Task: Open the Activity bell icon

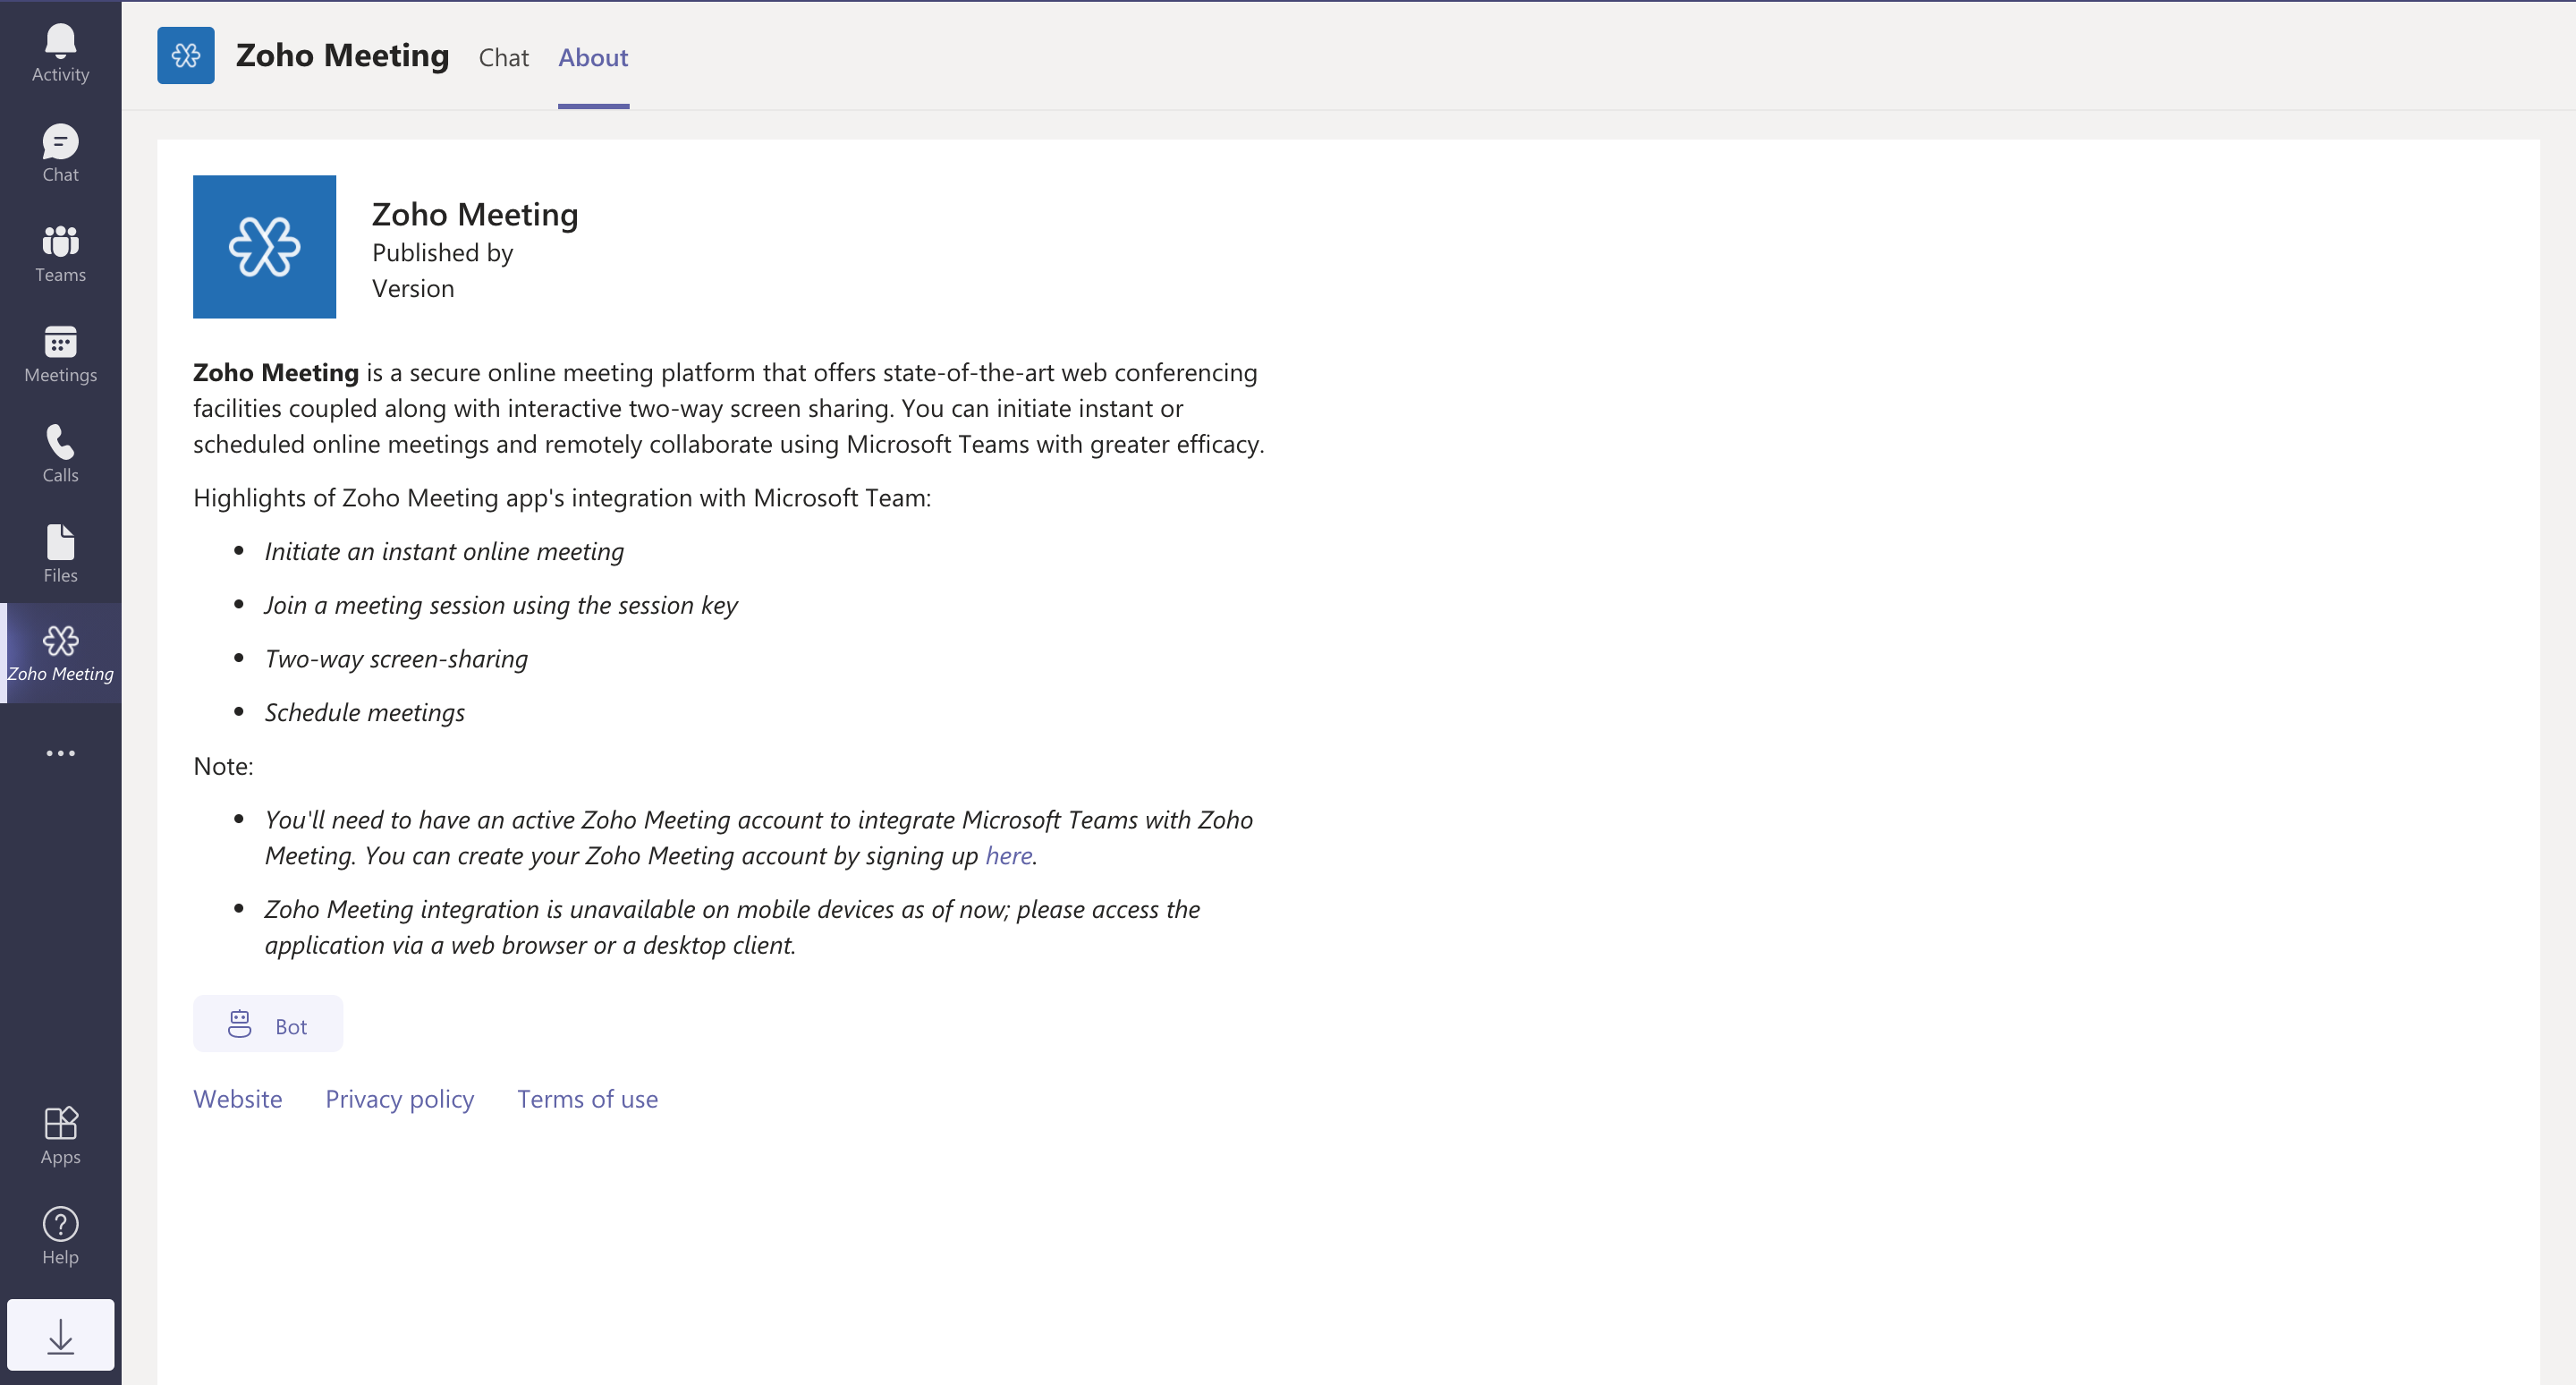Action: [x=60, y=53]
